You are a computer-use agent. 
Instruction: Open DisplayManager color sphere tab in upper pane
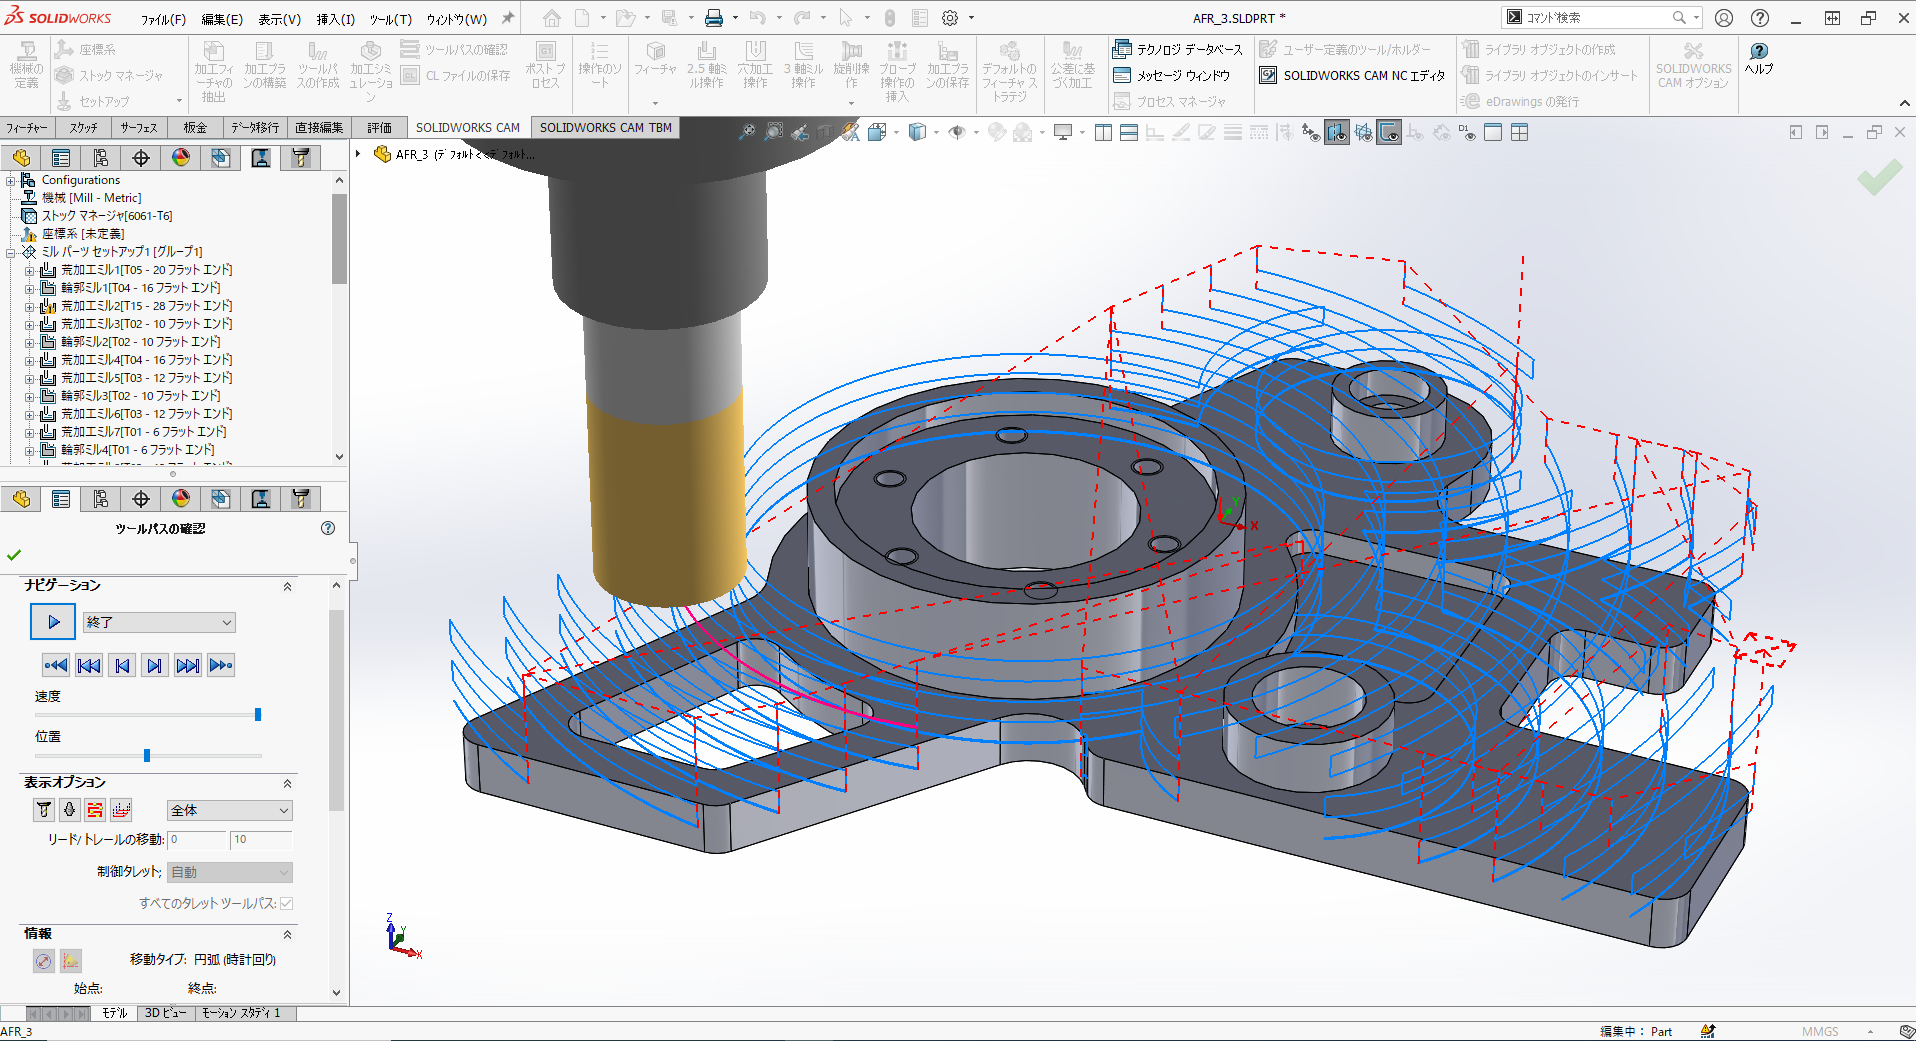pos(181,158)
